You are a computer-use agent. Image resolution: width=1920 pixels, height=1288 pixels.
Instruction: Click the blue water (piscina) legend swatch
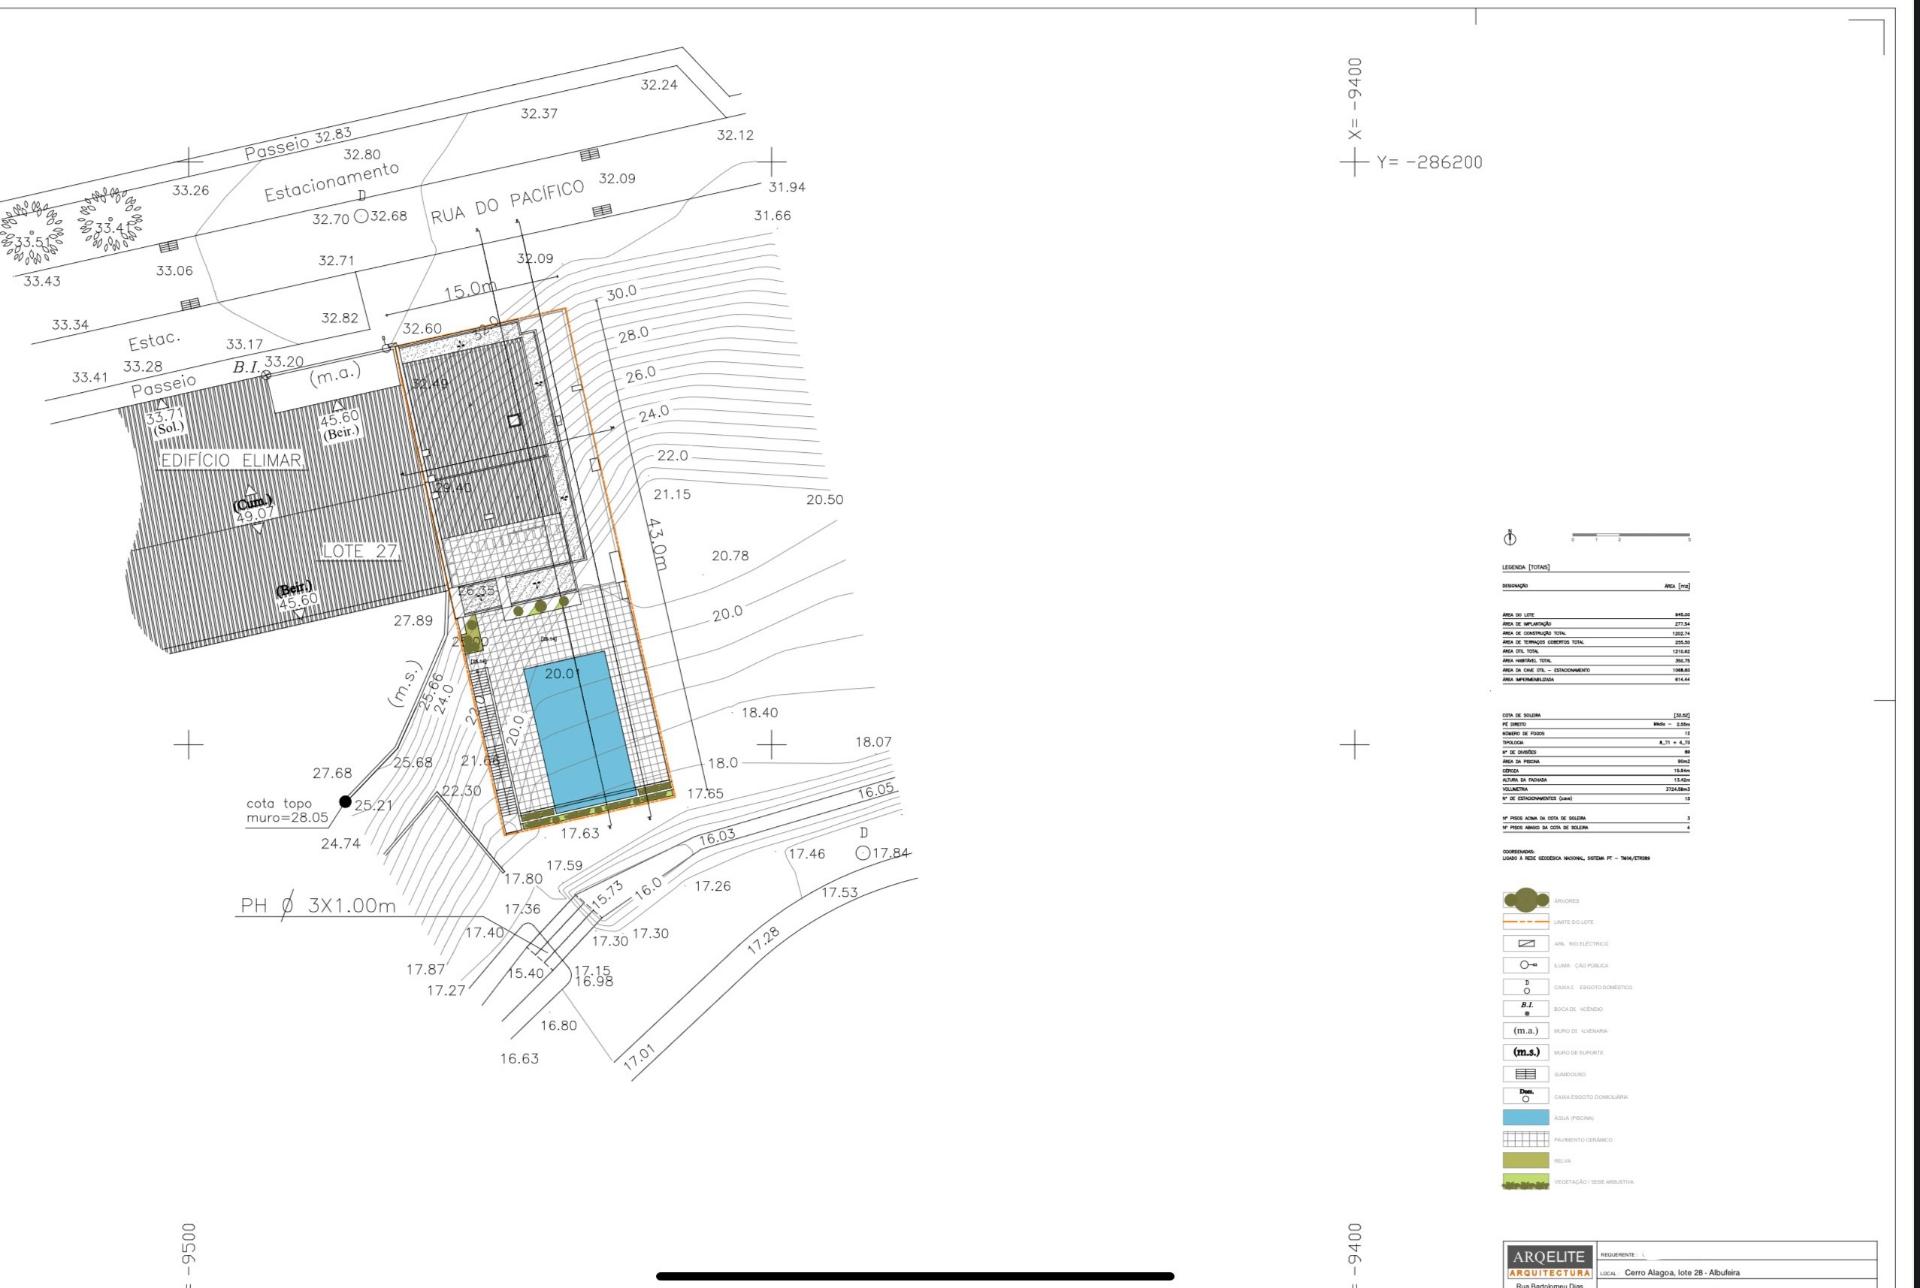1525,1118
